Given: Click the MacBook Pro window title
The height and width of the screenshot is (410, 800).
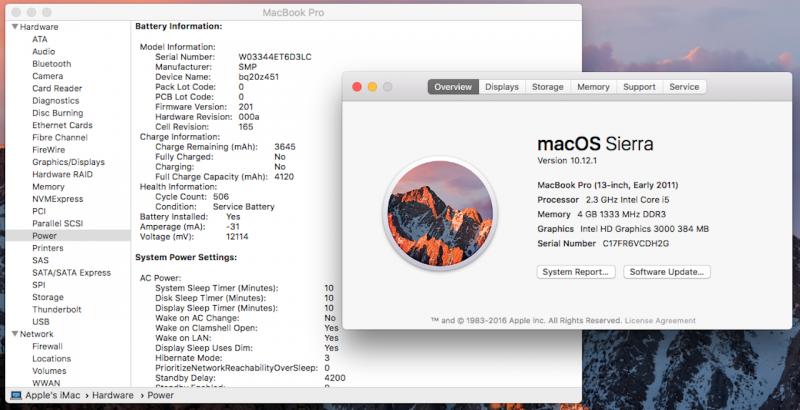Looking at the screenshot, I should tap(293, 13).
